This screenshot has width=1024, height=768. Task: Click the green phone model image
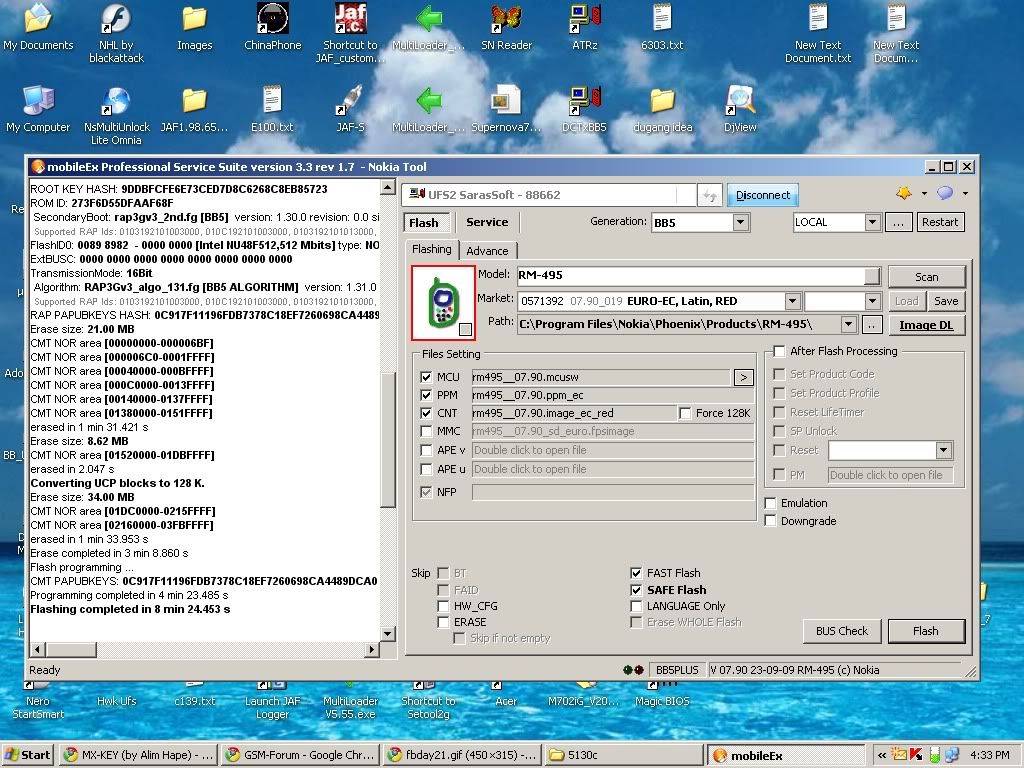tap(443, 302)
